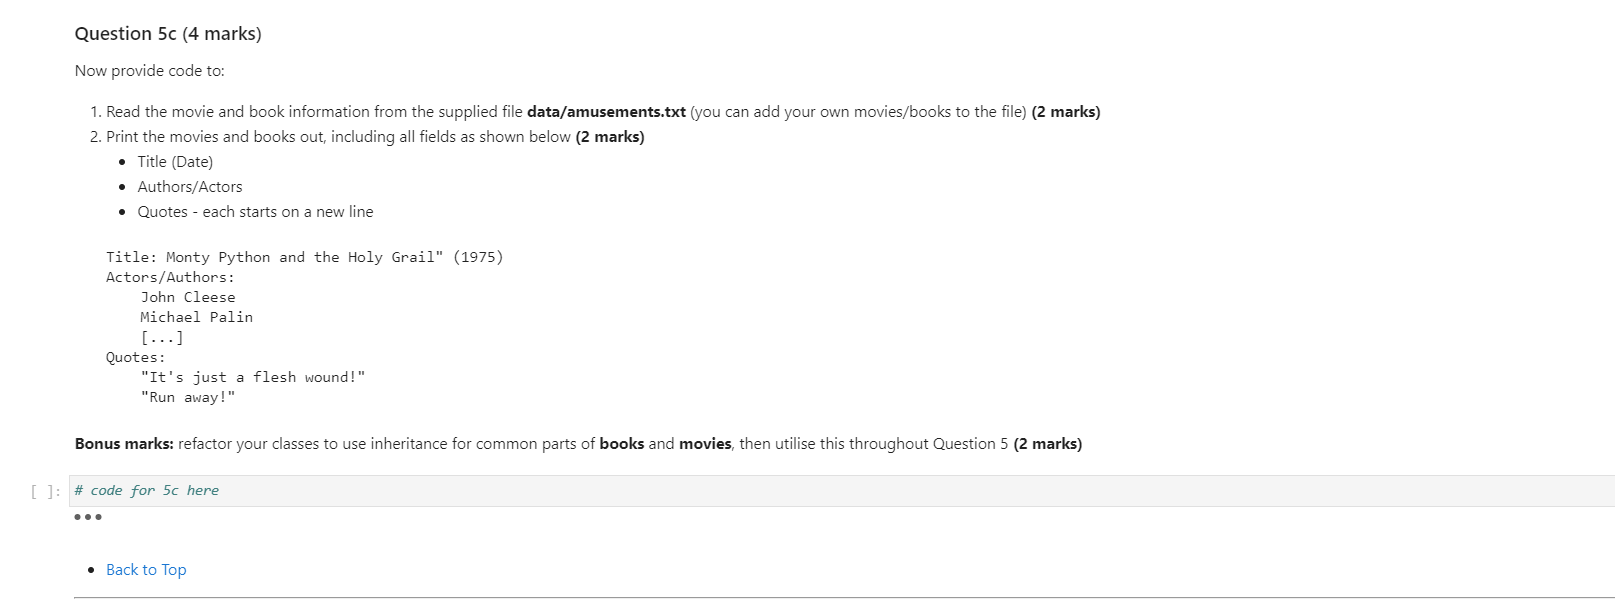Image resolution: width=1615 pixels, height=606 pixels.
Task: Select the empty cell execution prompt brackets
Action: 45,491
